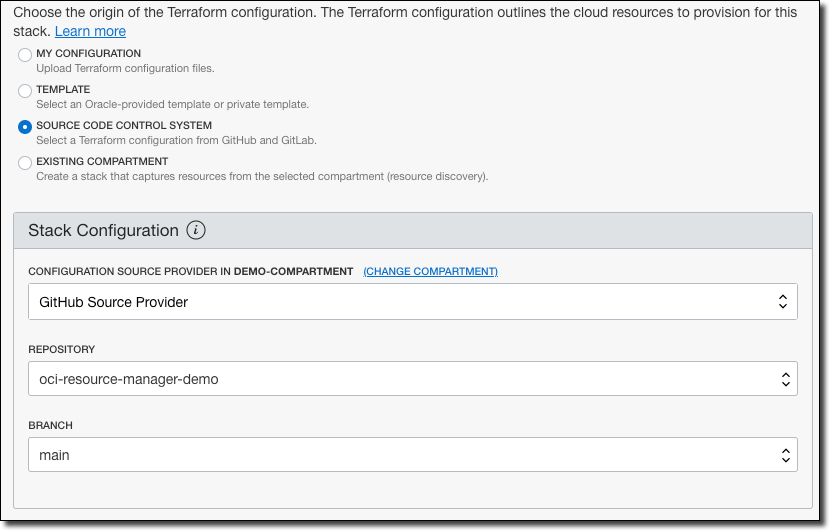Click the Template option label text
This screenshot has width=830, height=531.
(x=63, y=90)
